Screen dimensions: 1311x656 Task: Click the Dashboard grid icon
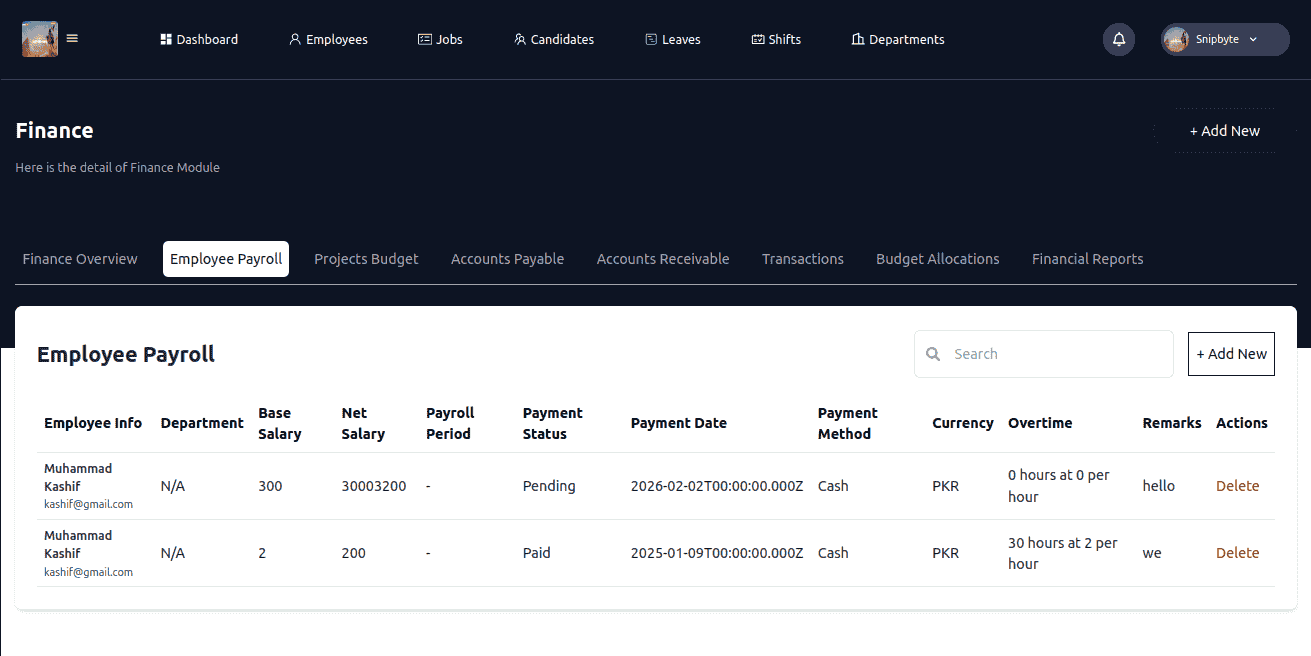166,40
